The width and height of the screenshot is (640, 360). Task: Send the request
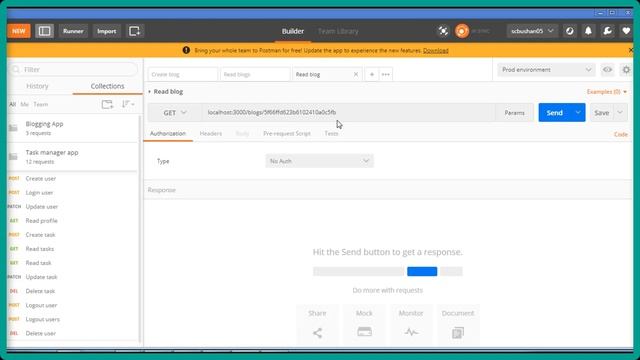point(555,113)
